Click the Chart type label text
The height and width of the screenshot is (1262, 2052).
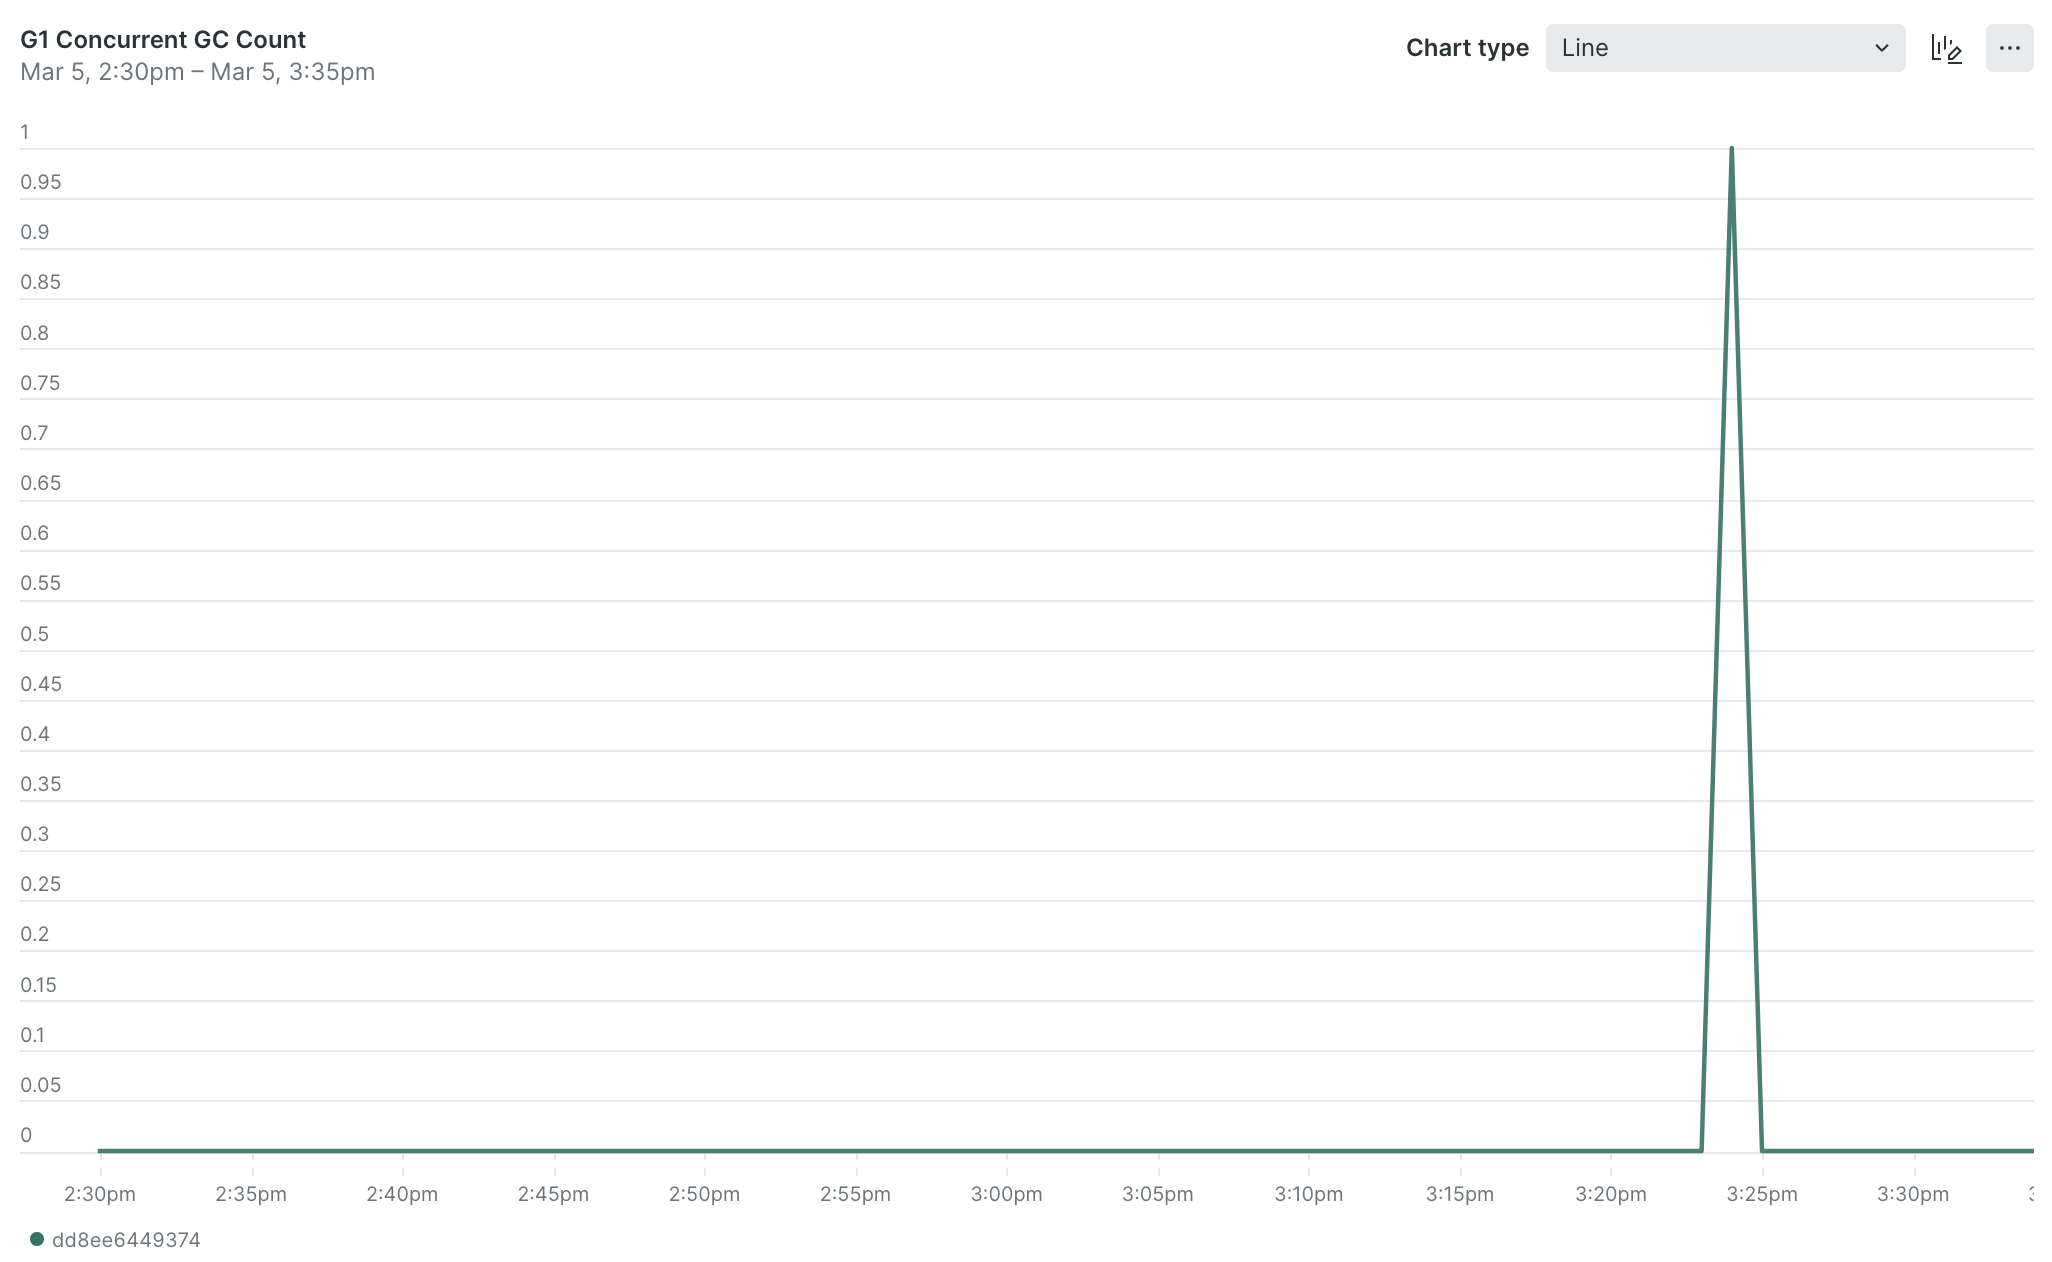pyautogui.click(x=1467, y=48)
